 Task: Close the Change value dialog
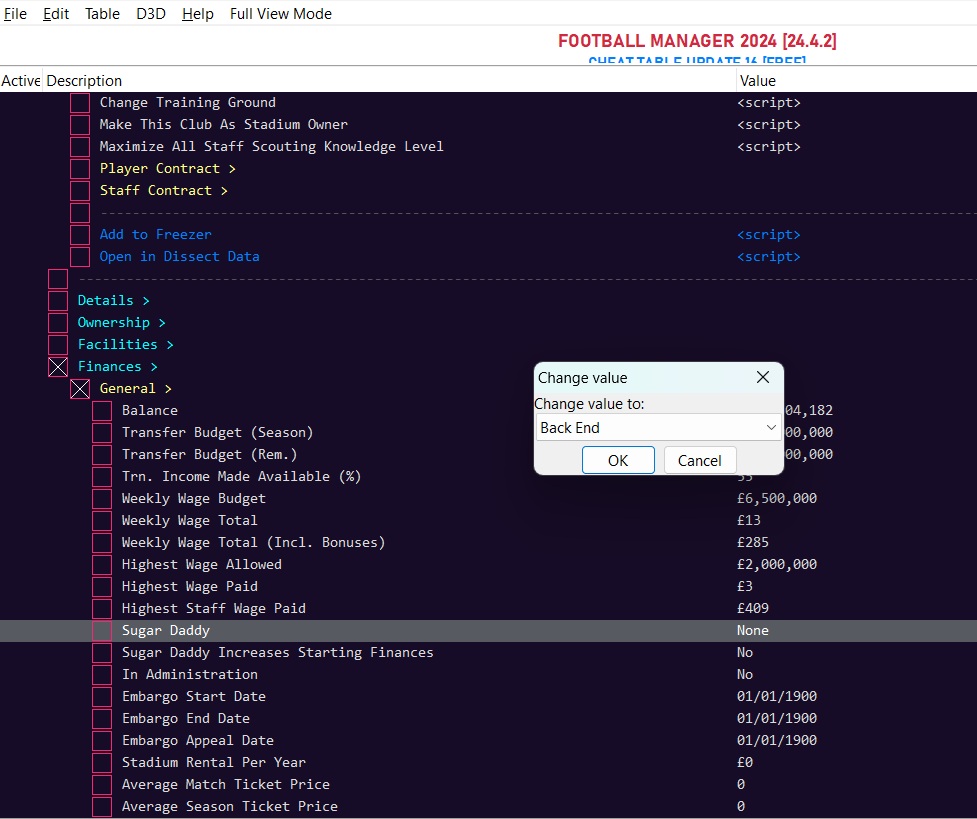point(762,377)
